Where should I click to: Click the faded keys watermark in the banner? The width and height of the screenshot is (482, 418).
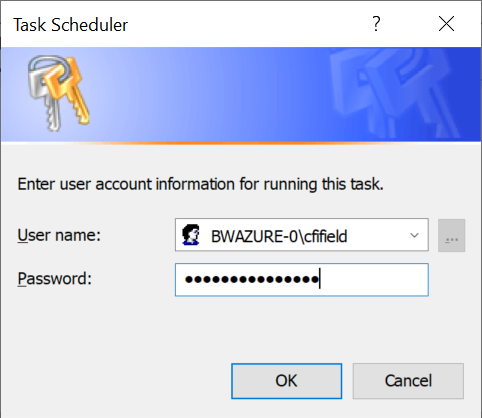point(393,93)
